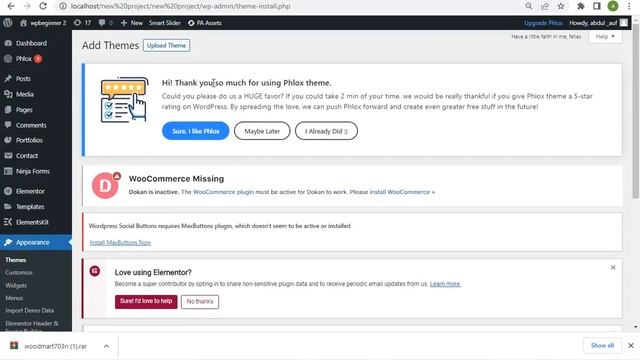Open Templates in the sidebar
640x360 pixels.
pos(30,207)
